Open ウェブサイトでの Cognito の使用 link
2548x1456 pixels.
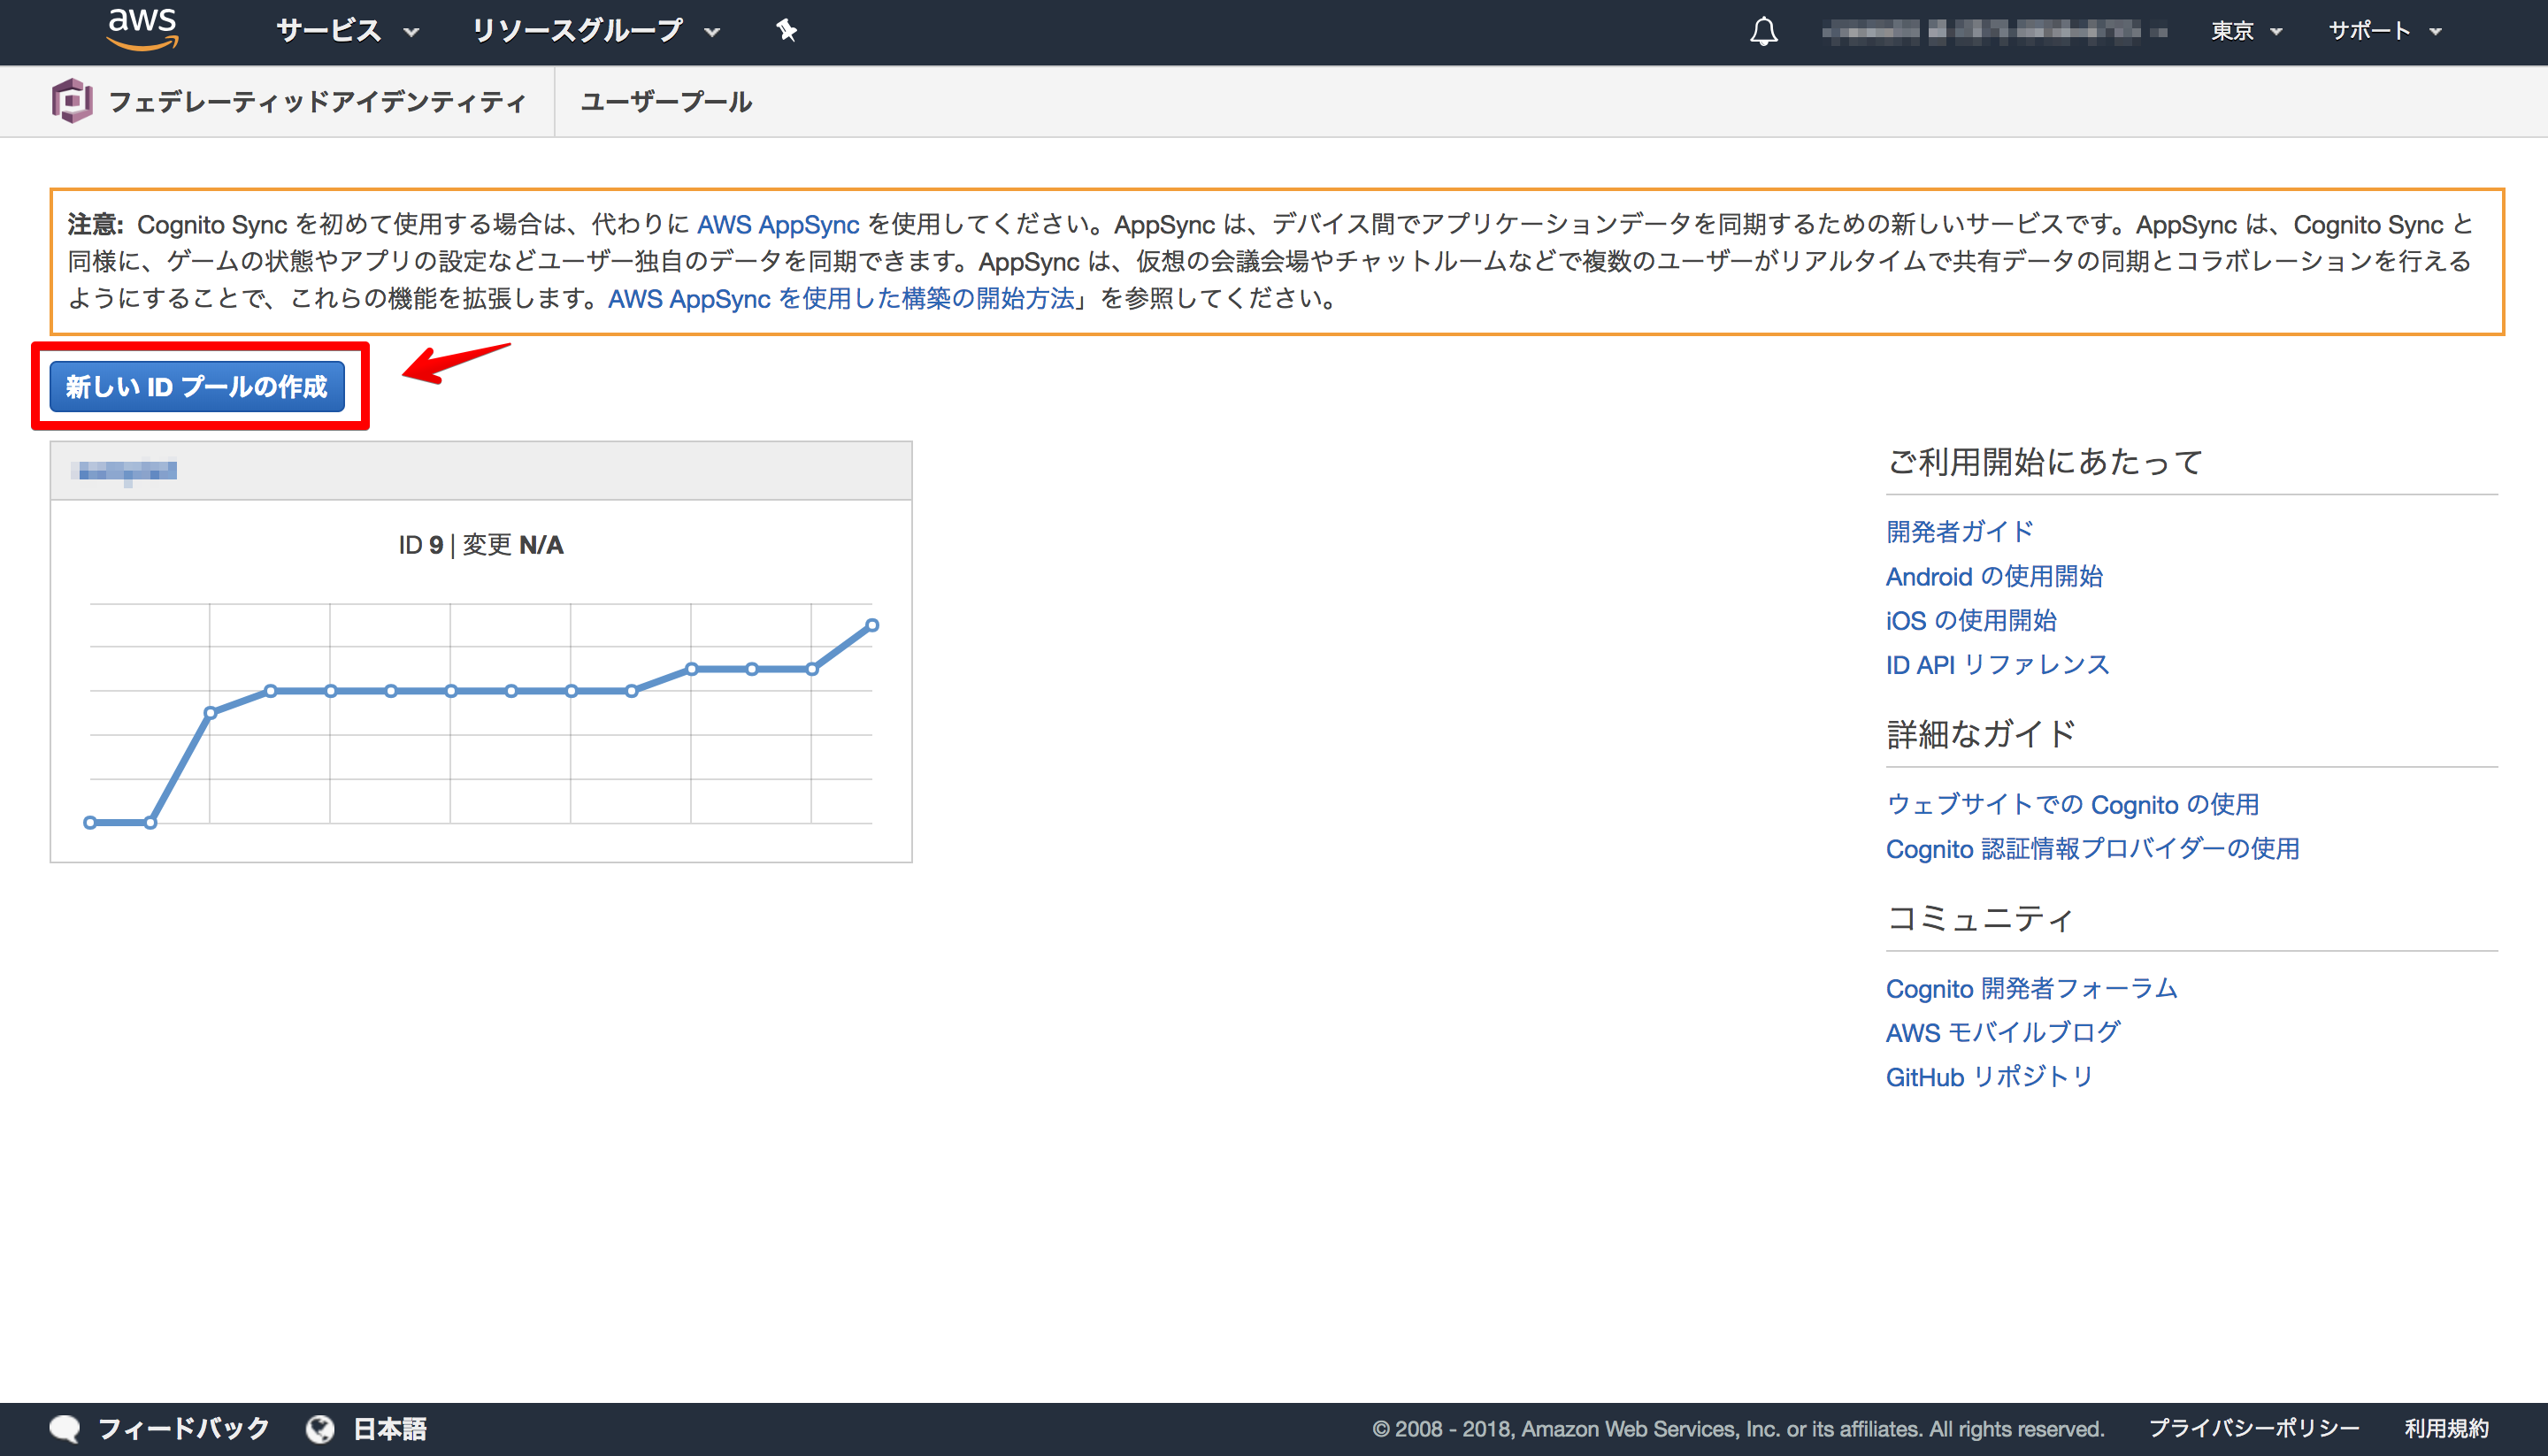[2072, 804]
